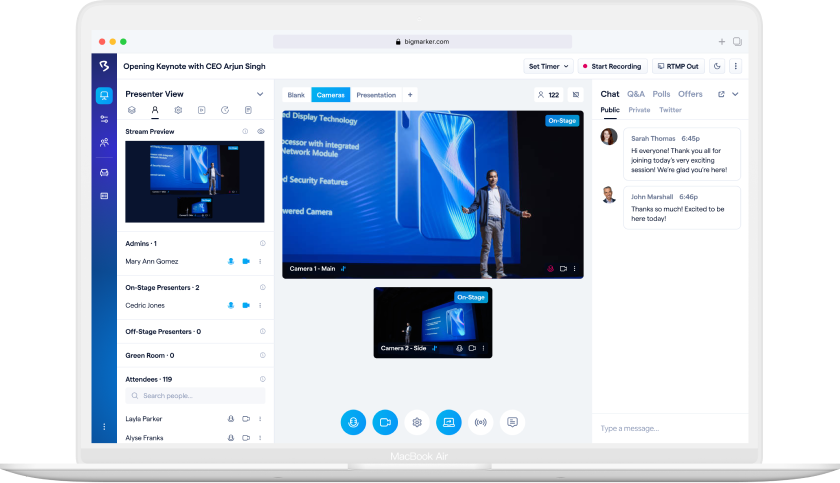Click the screen share button in bottom controls

449,422
